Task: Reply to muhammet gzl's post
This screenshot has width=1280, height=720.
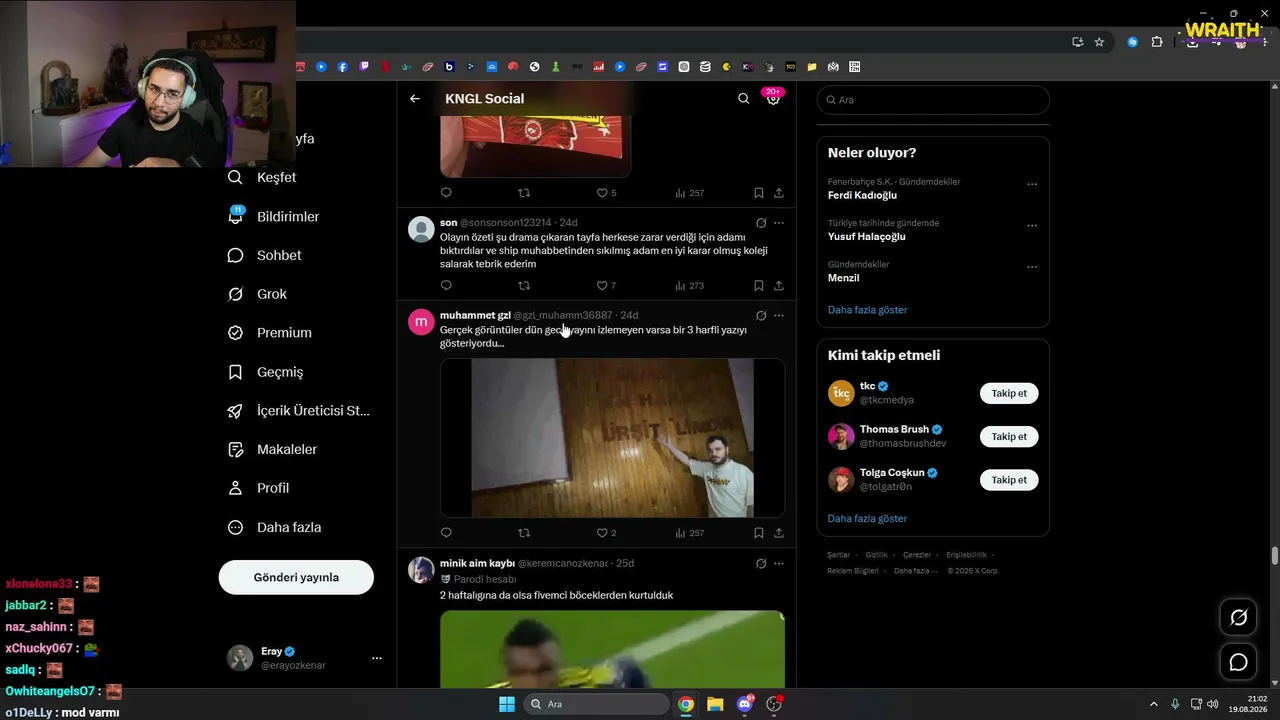Action: [x=446, y=533]
